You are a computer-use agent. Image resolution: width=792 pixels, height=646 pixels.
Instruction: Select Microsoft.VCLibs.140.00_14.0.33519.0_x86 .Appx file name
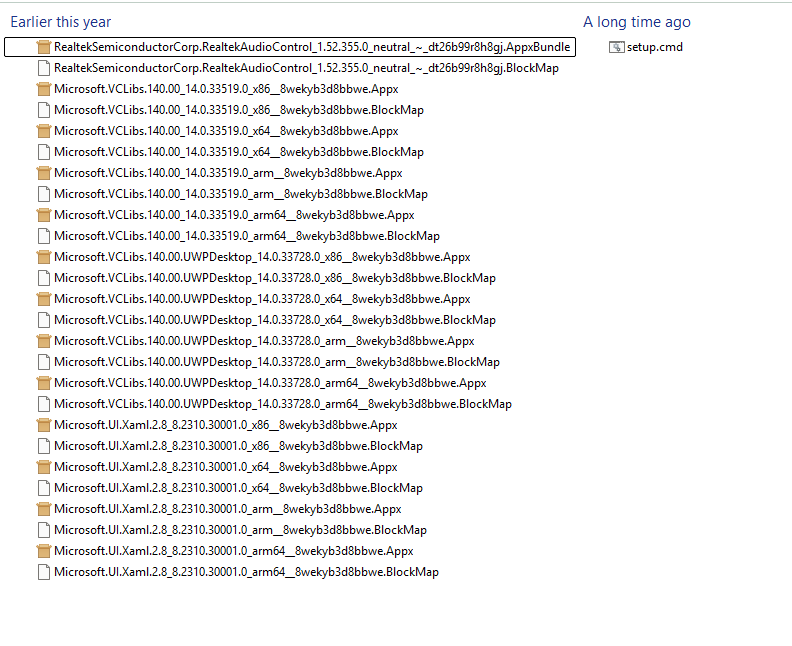(x=226, y=89)
